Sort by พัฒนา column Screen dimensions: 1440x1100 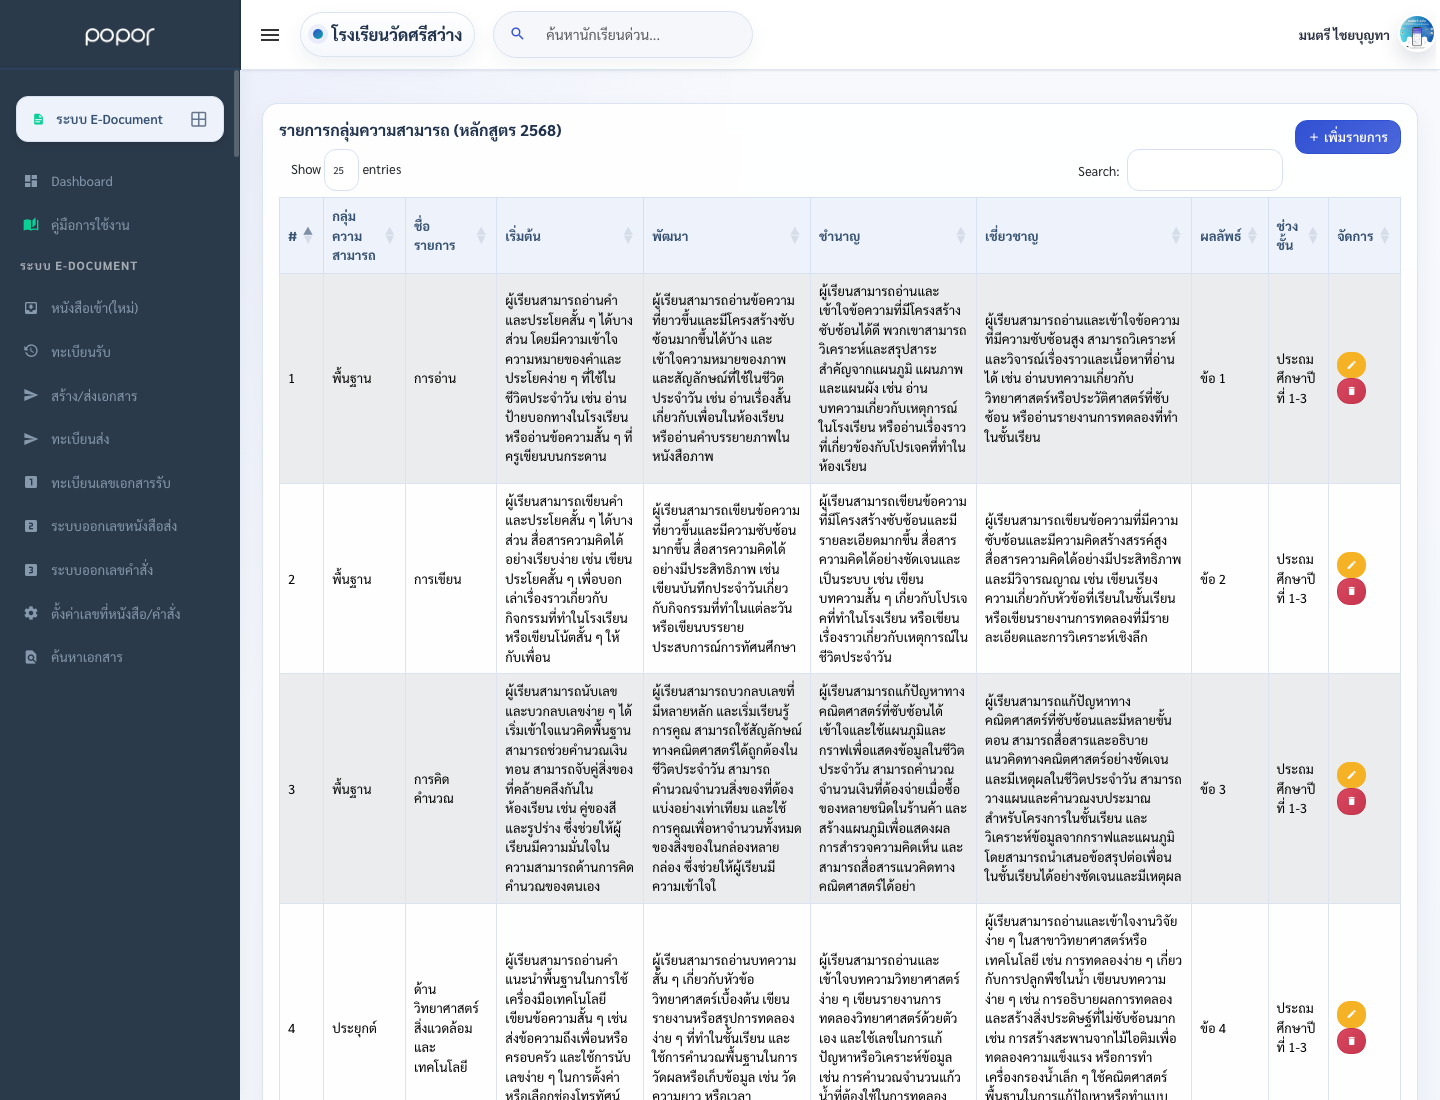pos(726,236)
